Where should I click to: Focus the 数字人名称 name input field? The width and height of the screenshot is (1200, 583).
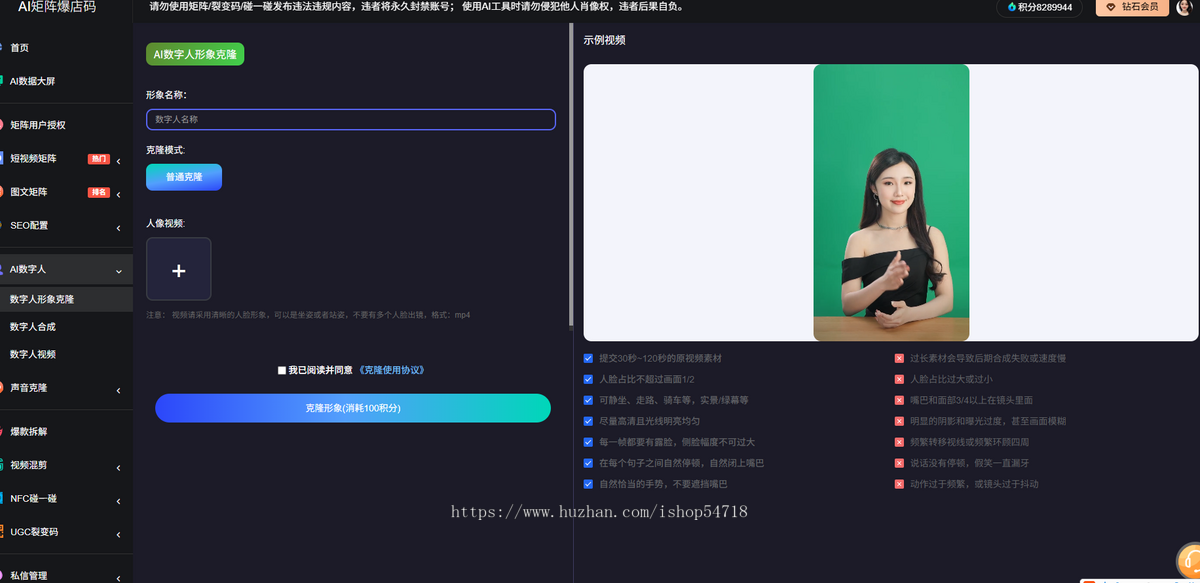click(x=350, y=119)
